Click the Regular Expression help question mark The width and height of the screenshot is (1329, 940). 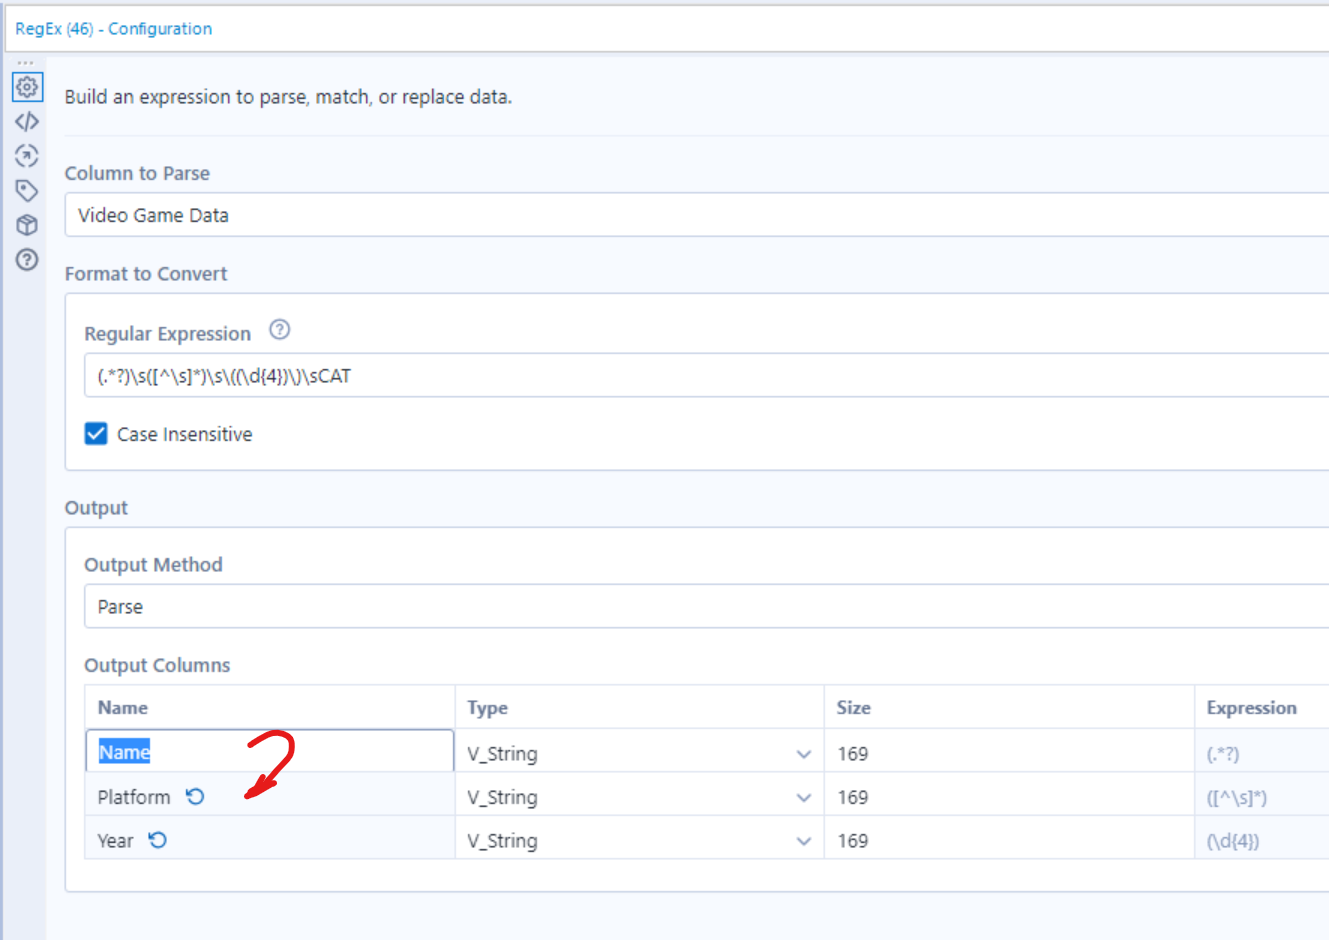point(279,330)
